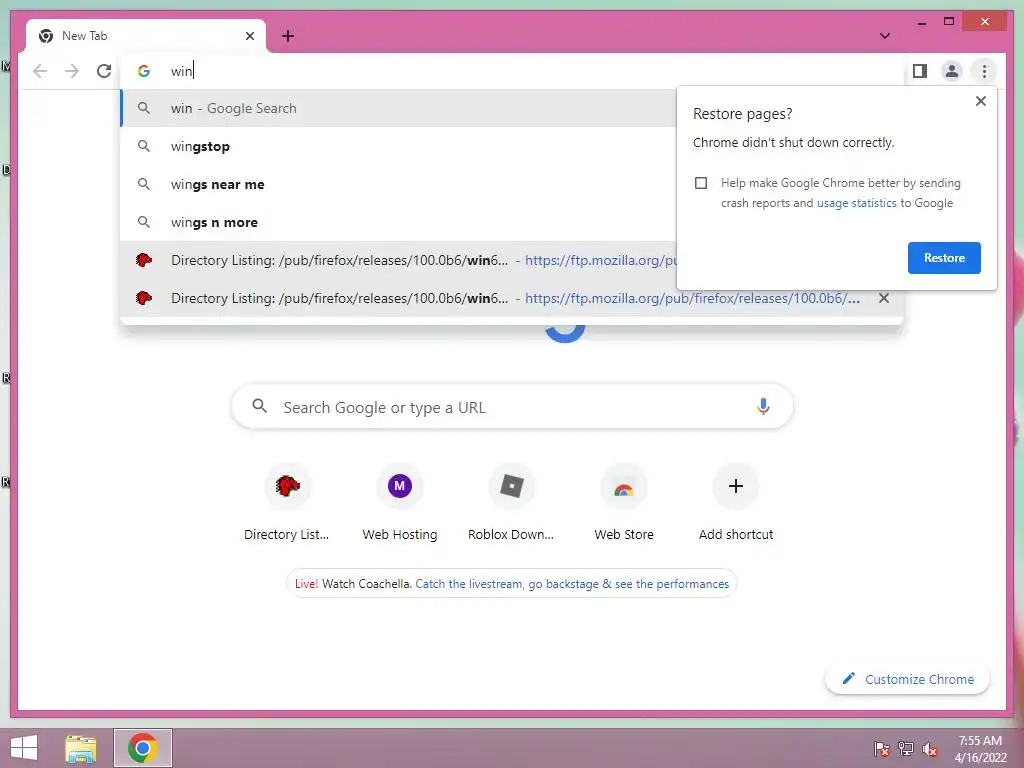1024x768 pixels.
Task: Click the Restore button
Action: pyautogui.click(x=944, y=258)
